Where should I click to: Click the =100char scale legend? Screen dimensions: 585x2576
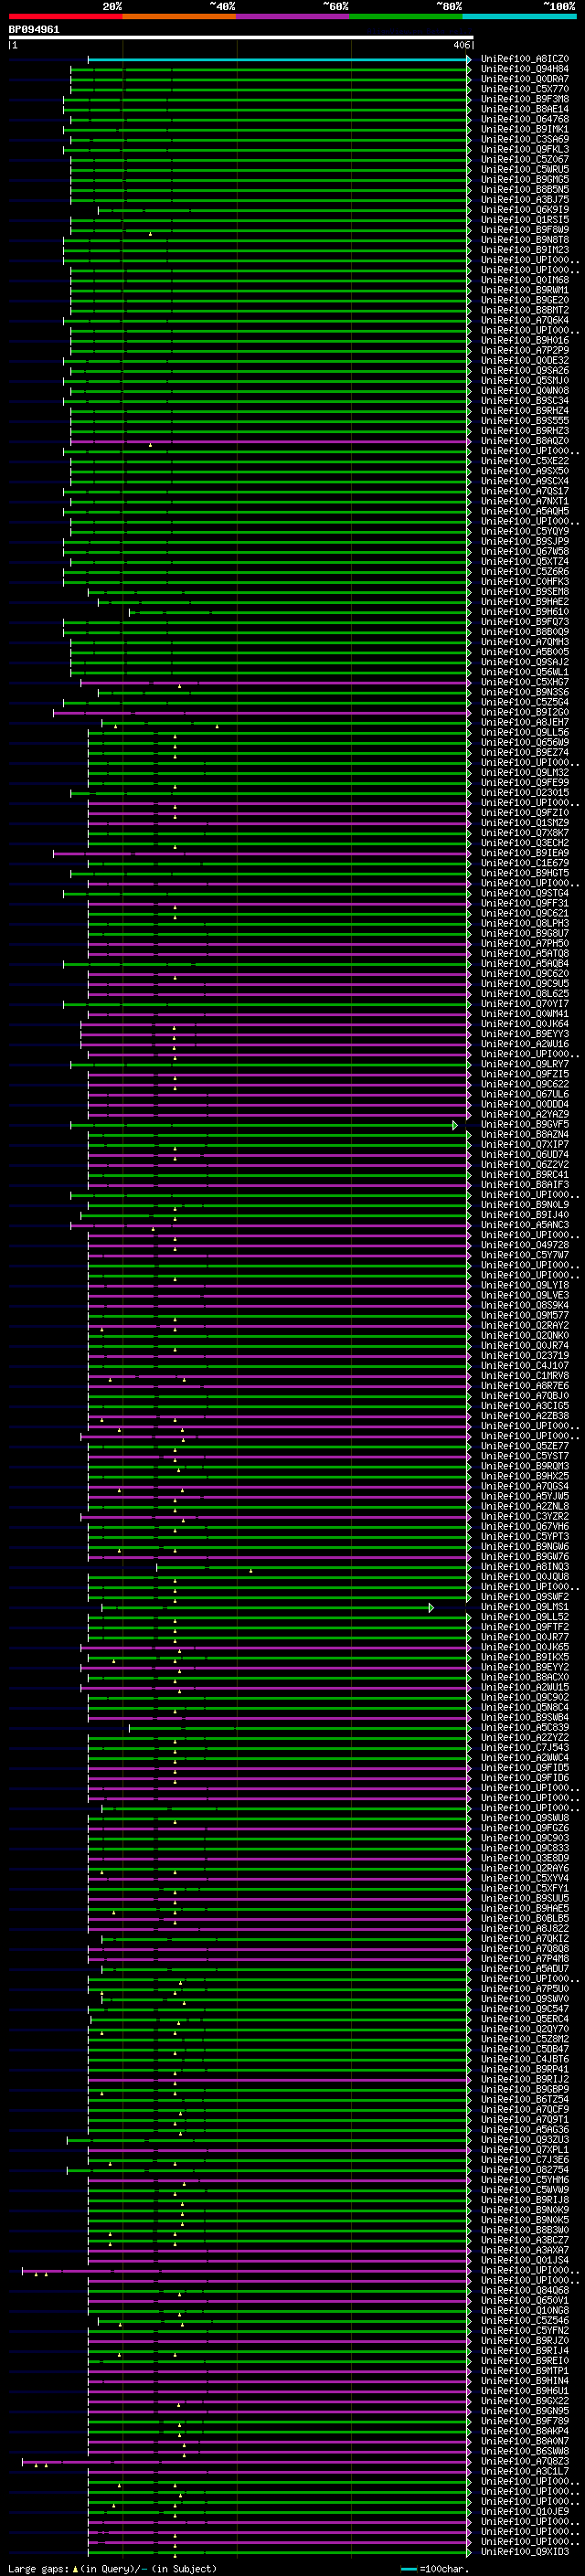434,2568
